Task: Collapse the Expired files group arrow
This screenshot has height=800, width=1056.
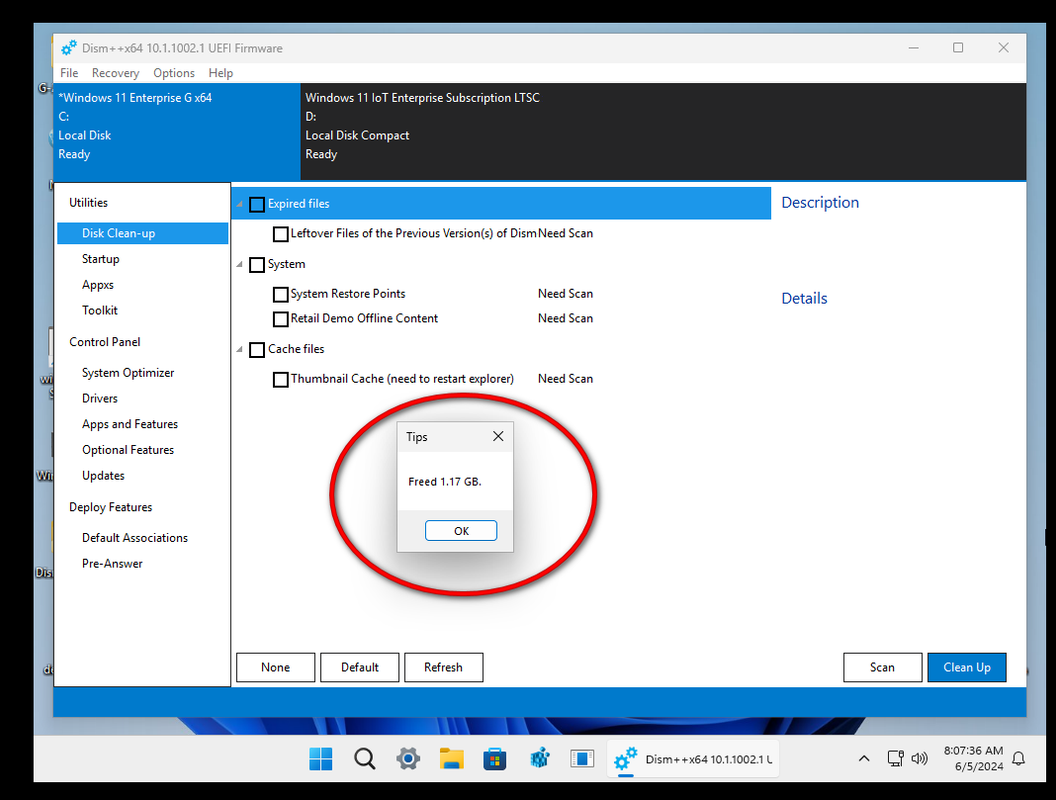Action: click(240, 204)
